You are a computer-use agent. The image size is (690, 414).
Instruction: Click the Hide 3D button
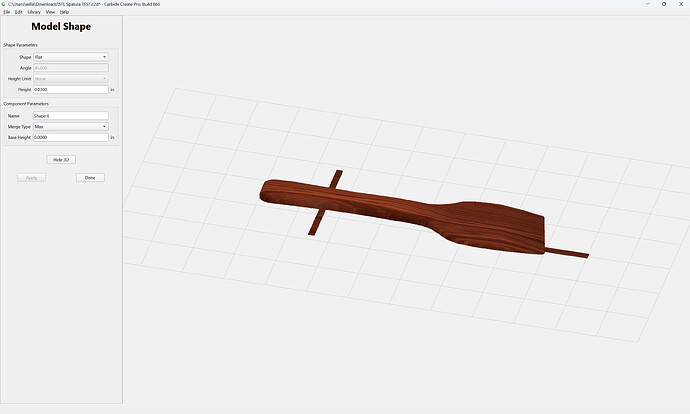tap(61, 160)
